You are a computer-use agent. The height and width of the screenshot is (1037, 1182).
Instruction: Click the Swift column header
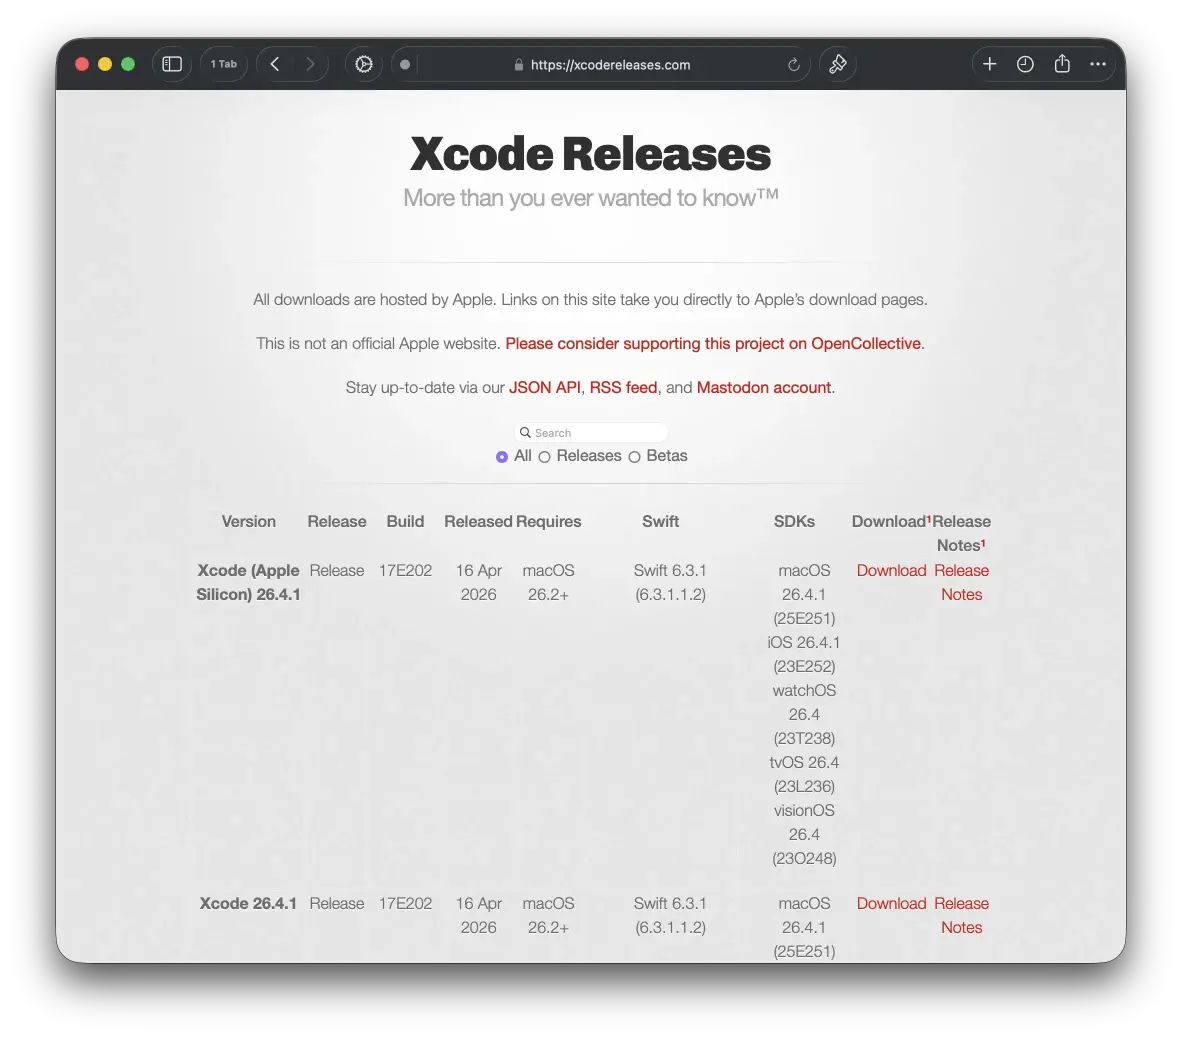tap(660, 522)
